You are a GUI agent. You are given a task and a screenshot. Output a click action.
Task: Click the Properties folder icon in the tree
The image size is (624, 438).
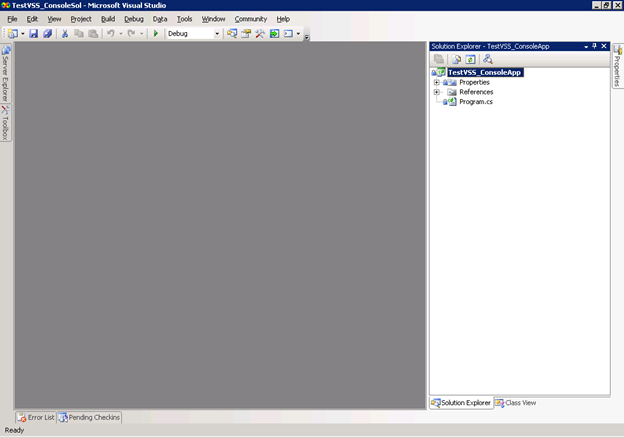(x=452, y=82)
